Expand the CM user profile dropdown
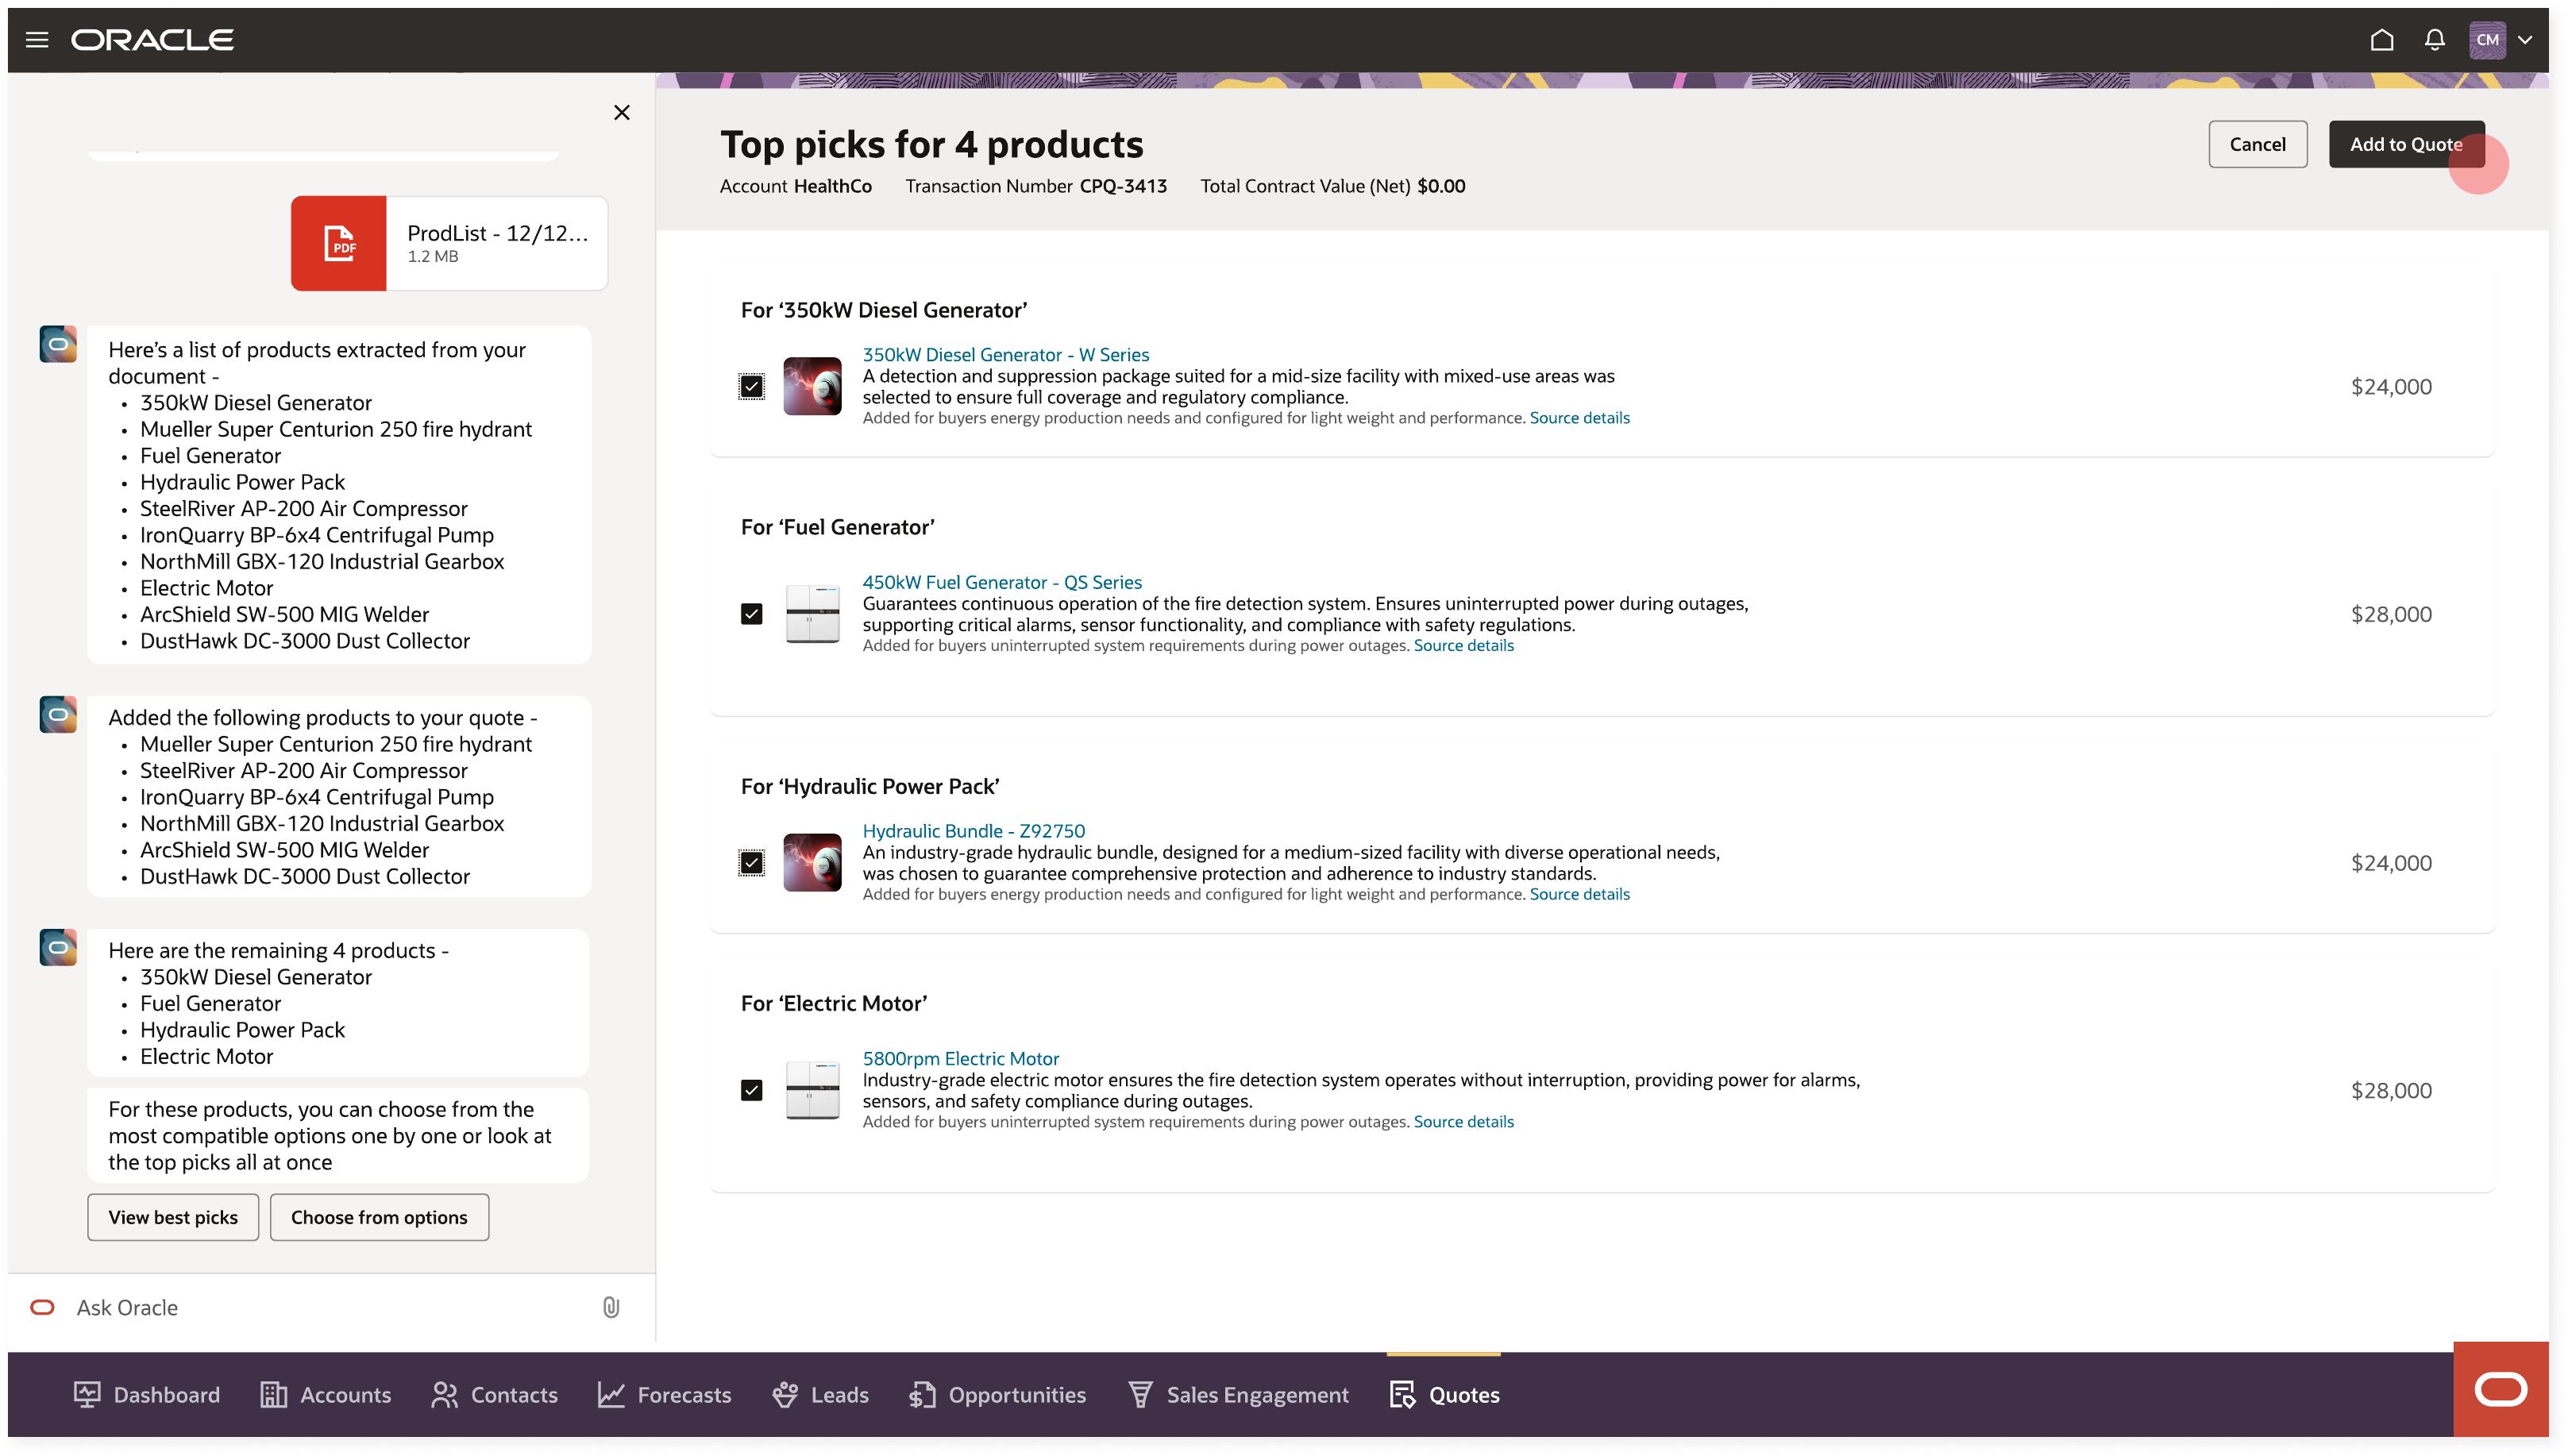The height and width of the screenshot is (1456, 2568). 2524,40
